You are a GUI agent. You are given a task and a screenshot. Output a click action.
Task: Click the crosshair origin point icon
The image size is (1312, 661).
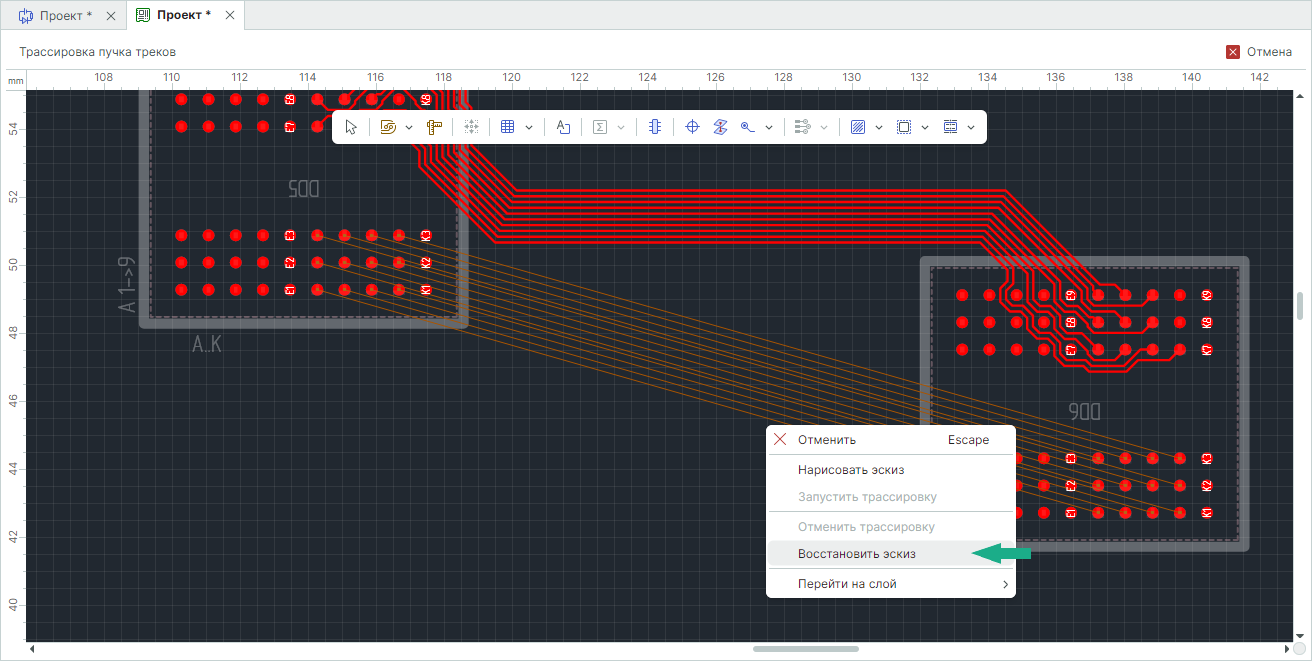tap(691, 127)
